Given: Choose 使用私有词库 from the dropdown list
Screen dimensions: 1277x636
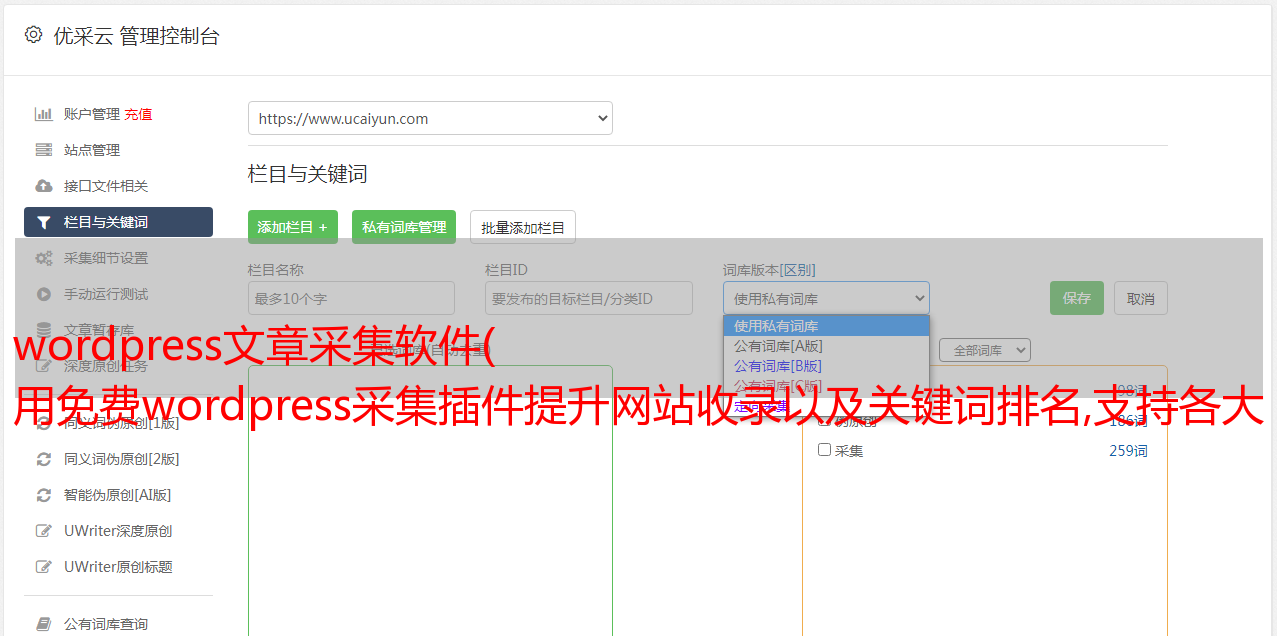Looking at the screenshot, I should pos(826,326).
